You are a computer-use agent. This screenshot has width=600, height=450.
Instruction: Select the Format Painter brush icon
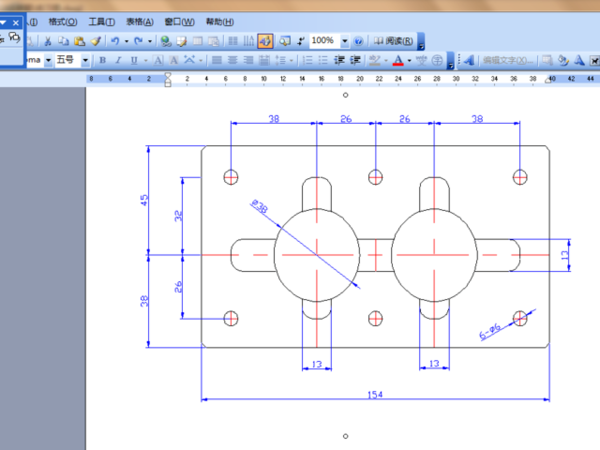[95, 41]
